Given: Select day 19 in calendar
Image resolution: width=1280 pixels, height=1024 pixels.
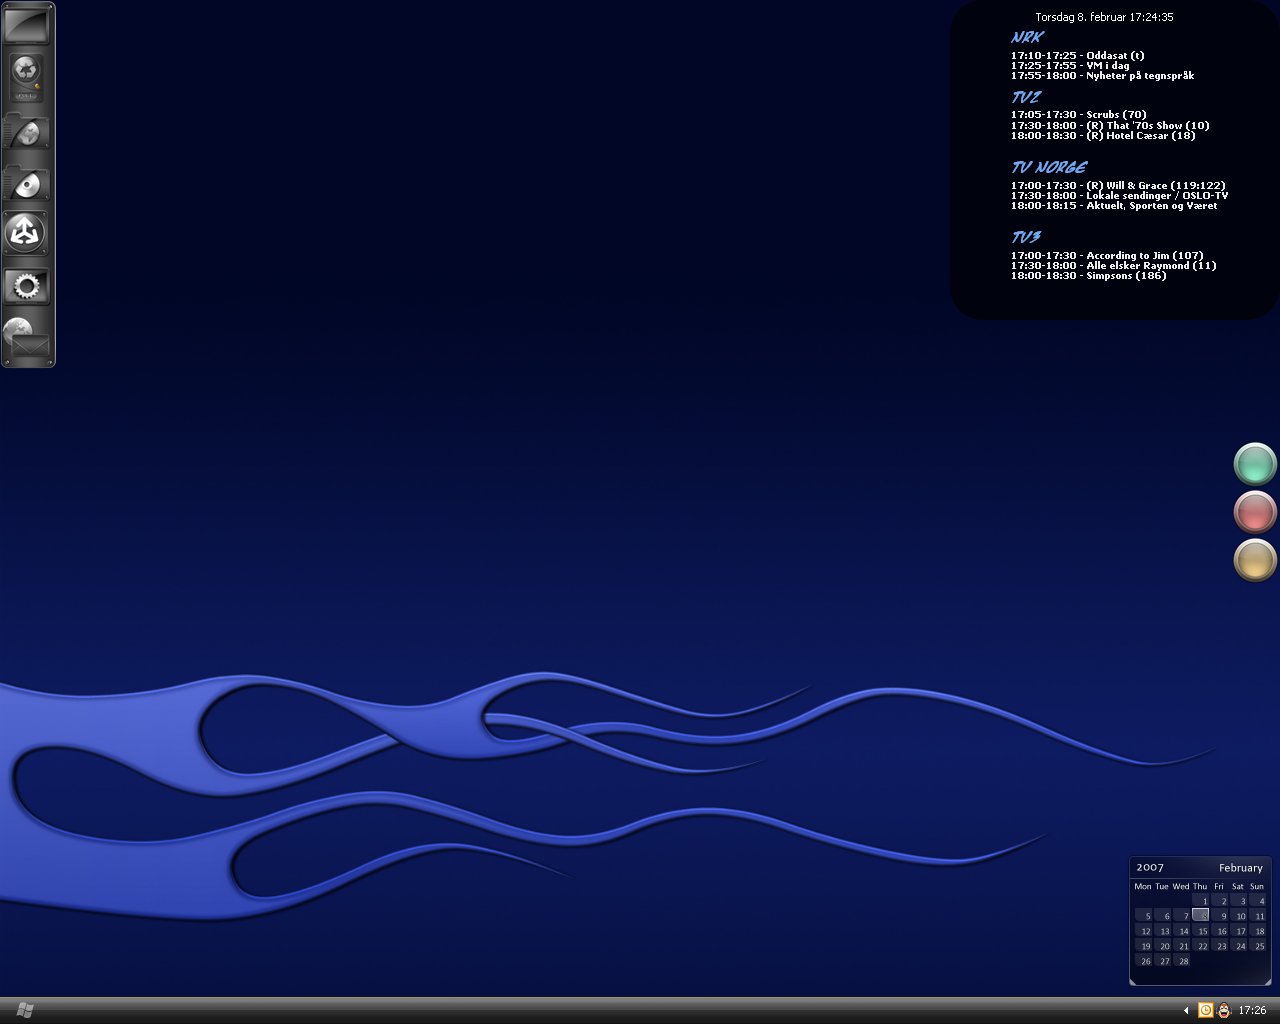Looking at the screenshot, I should (1144, 945).
